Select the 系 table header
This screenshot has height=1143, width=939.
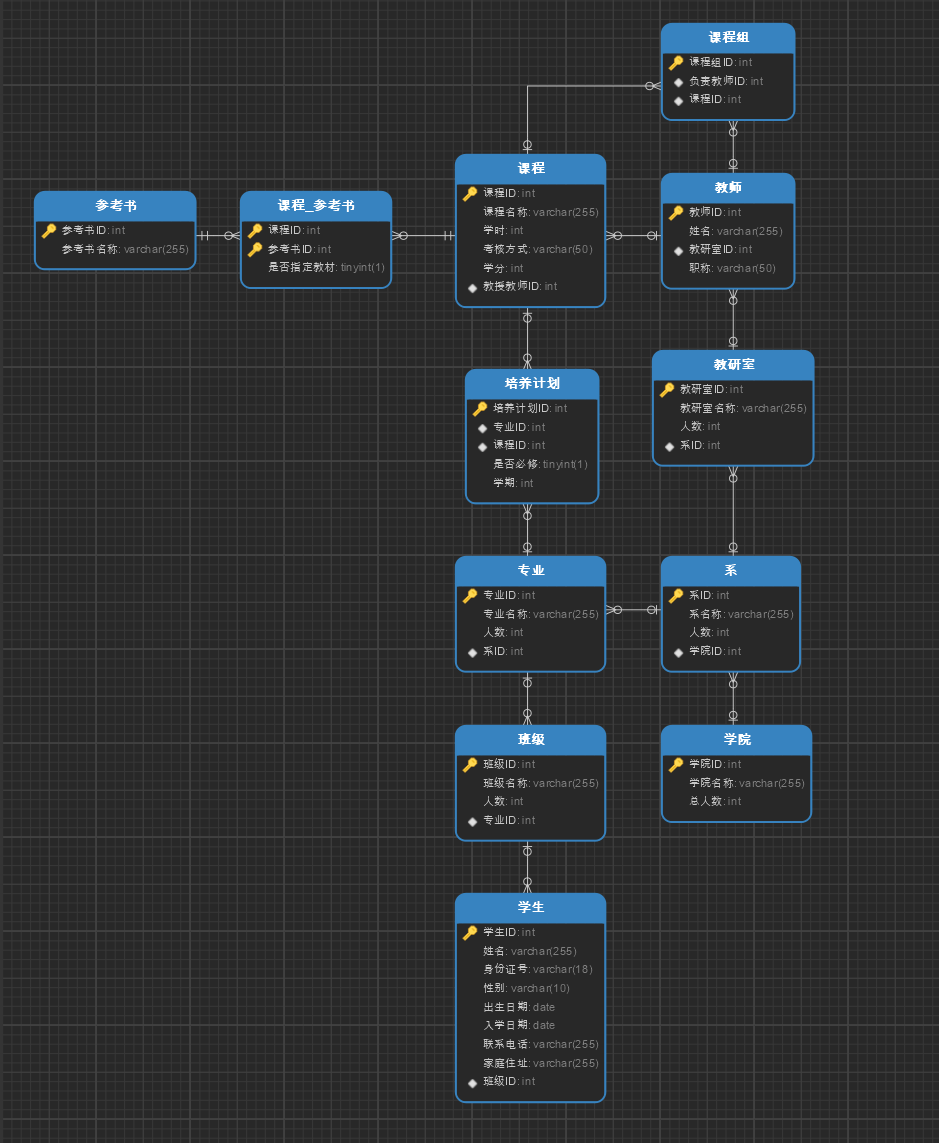click(730, 571)
